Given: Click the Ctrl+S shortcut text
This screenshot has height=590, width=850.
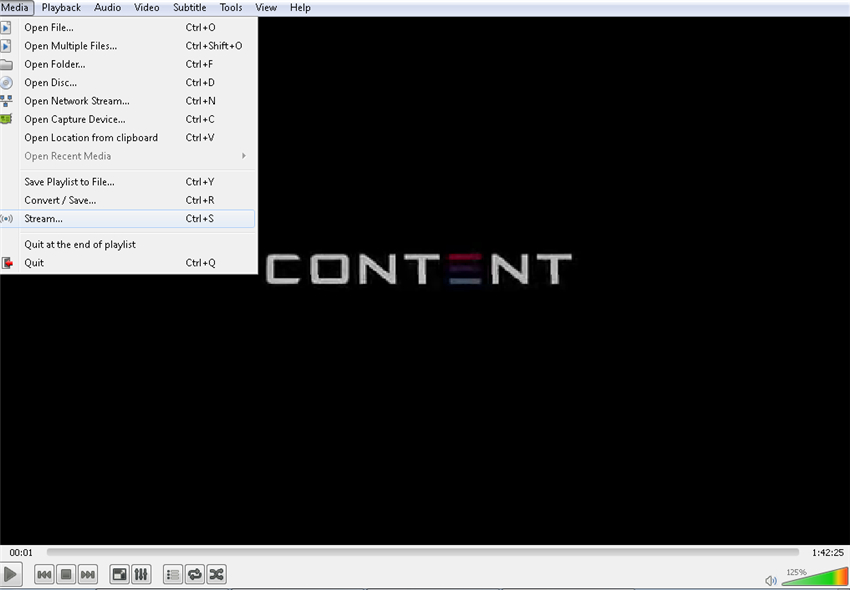Looking at the screenshot, I should pos(199,219).
